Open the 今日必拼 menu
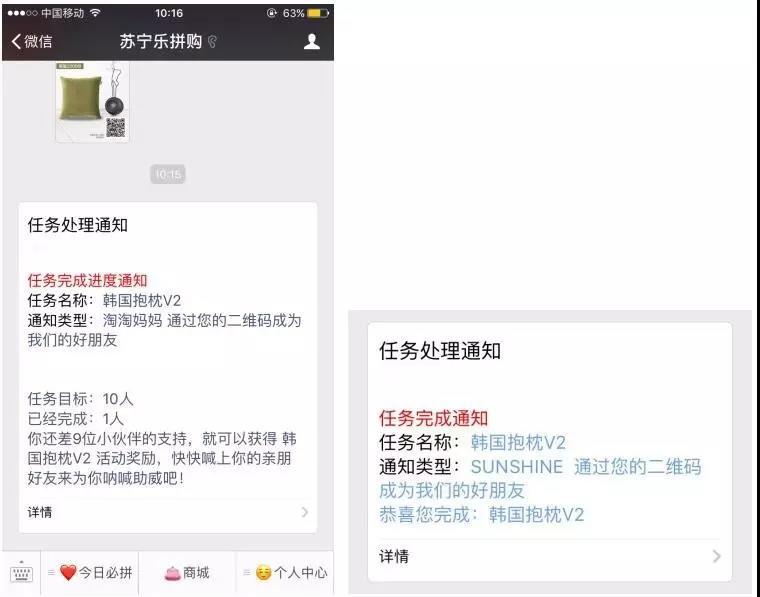This screenshot has height=597, width=760. (90, 573)
